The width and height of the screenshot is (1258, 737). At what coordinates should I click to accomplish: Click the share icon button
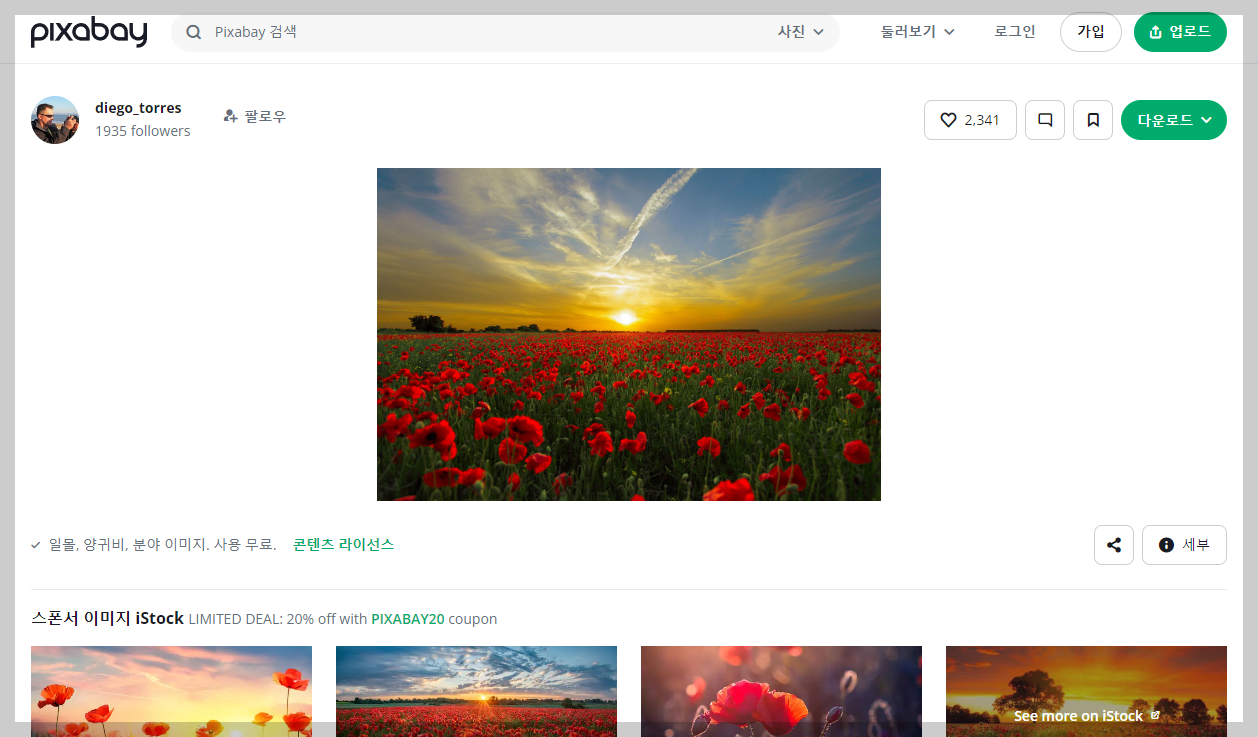pos(1114,545)
